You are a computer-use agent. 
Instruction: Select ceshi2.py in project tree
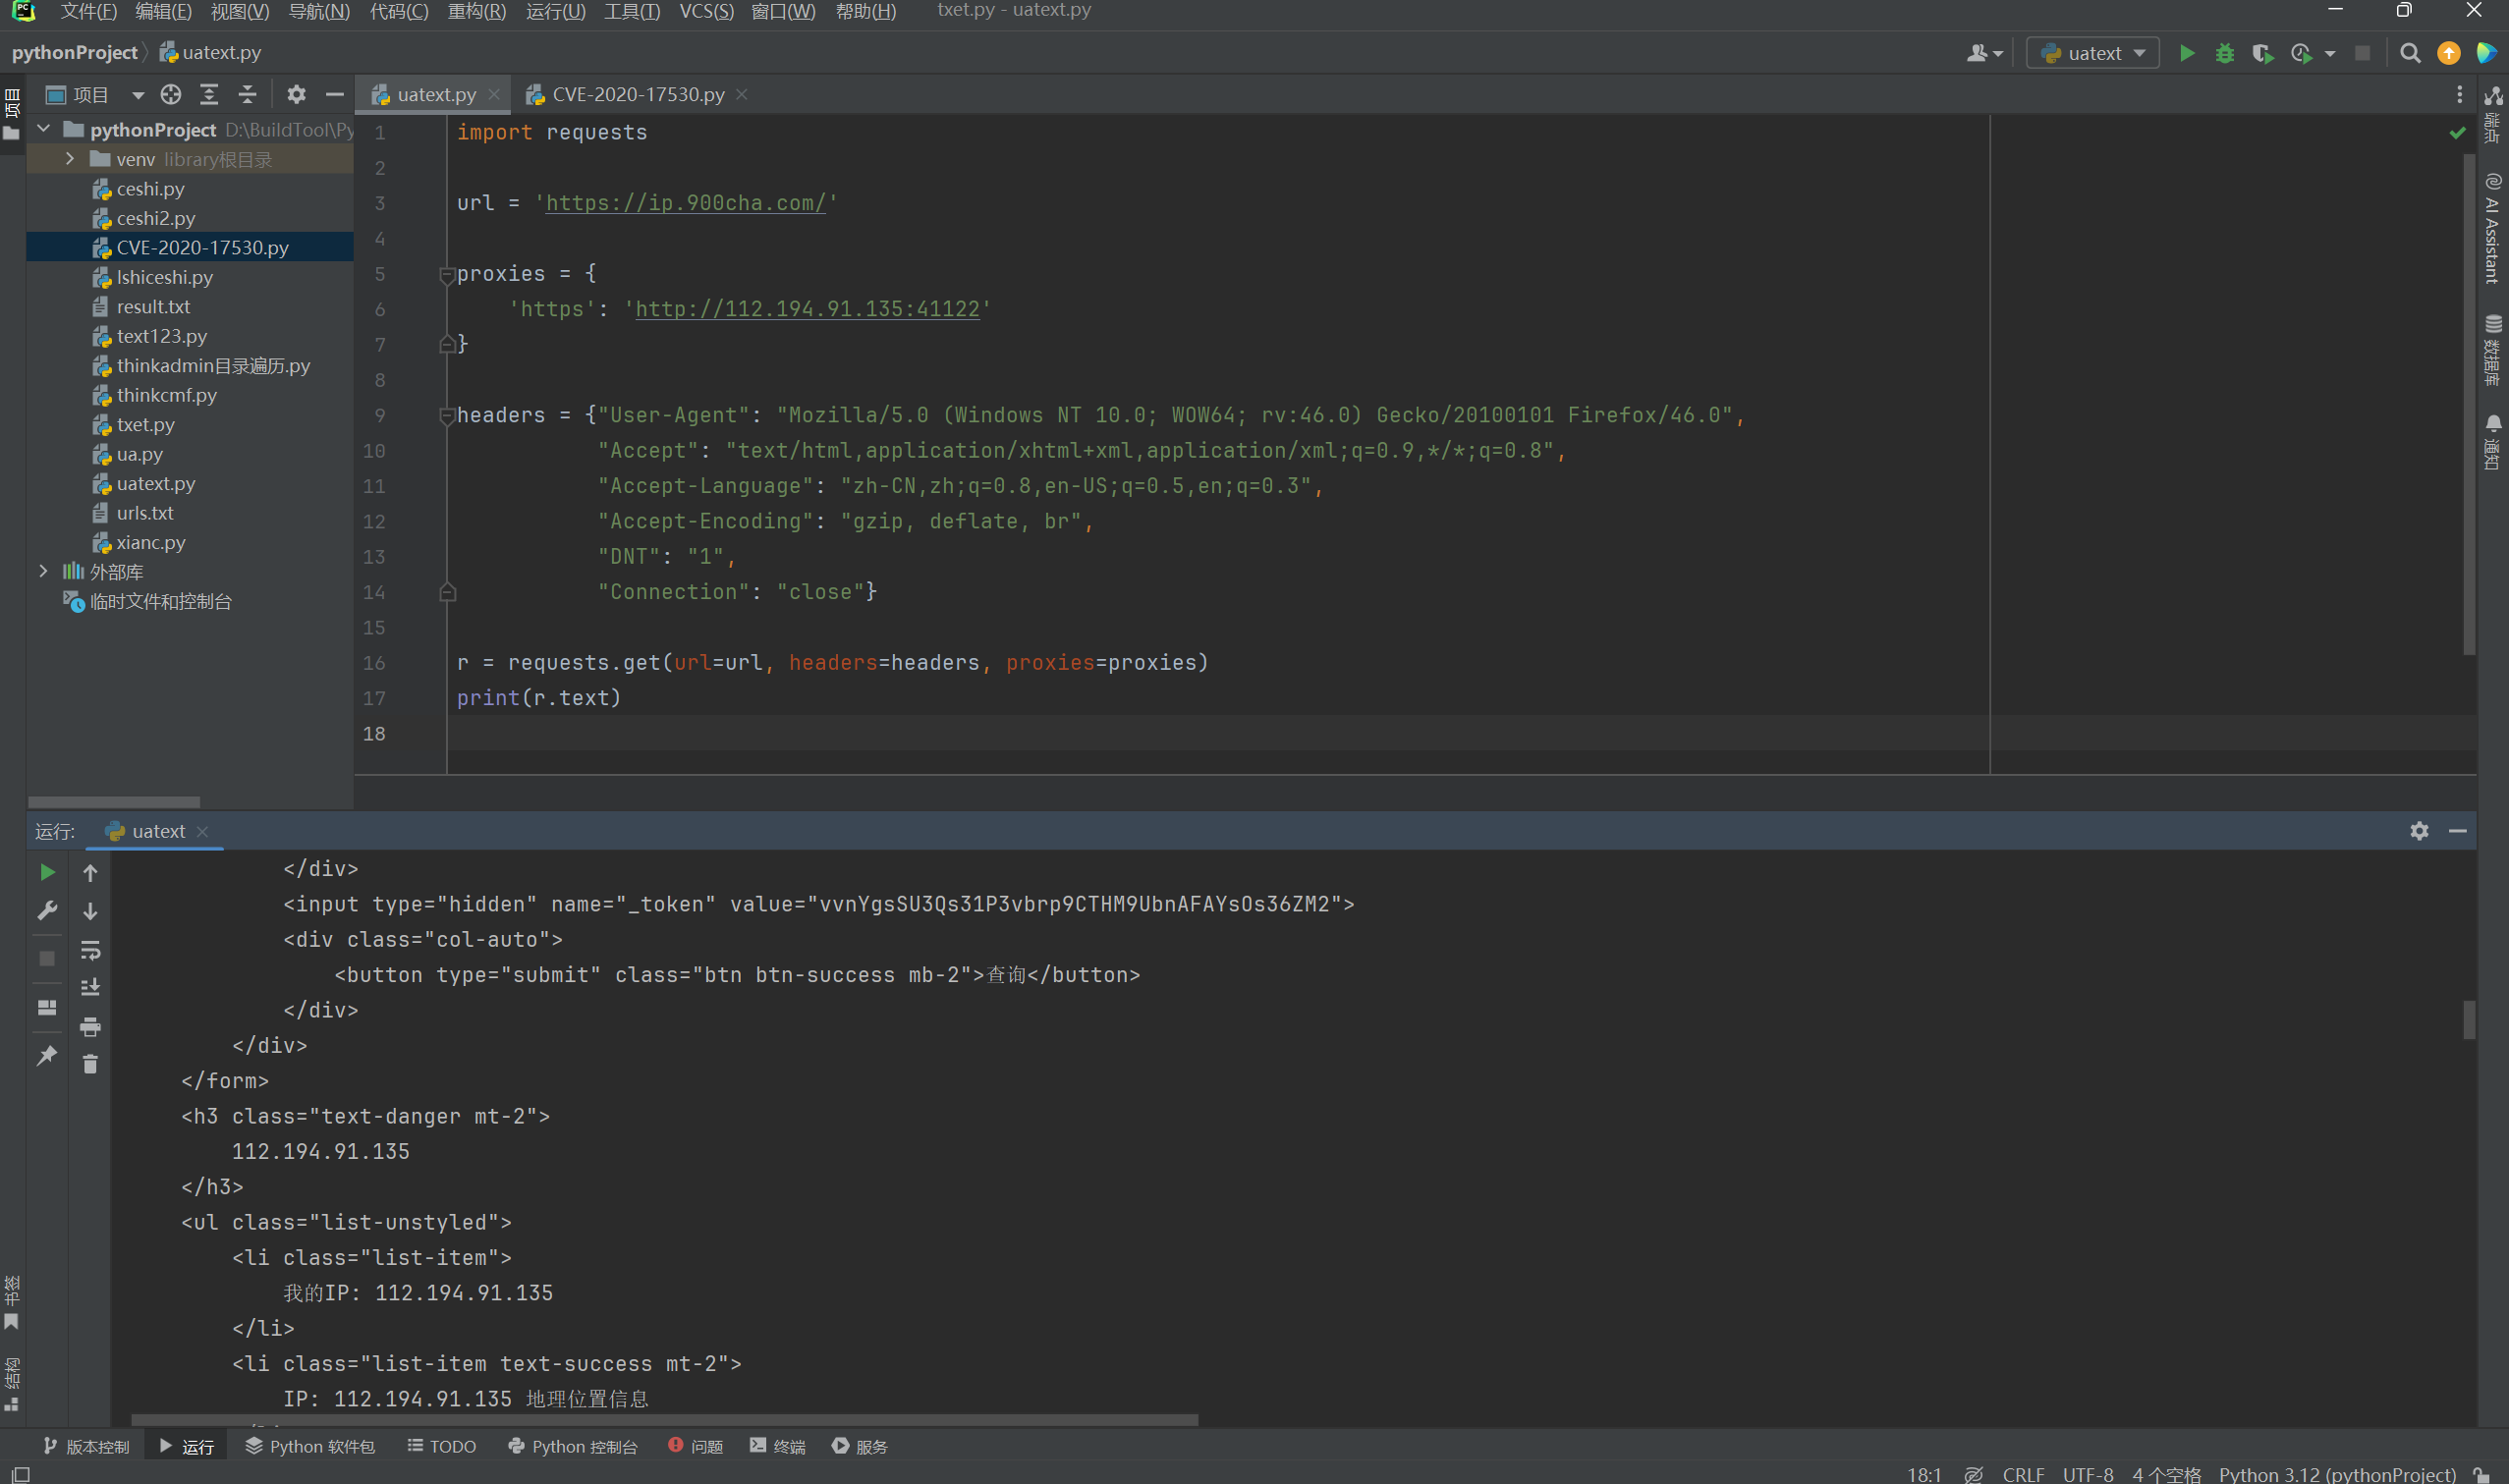156,218
